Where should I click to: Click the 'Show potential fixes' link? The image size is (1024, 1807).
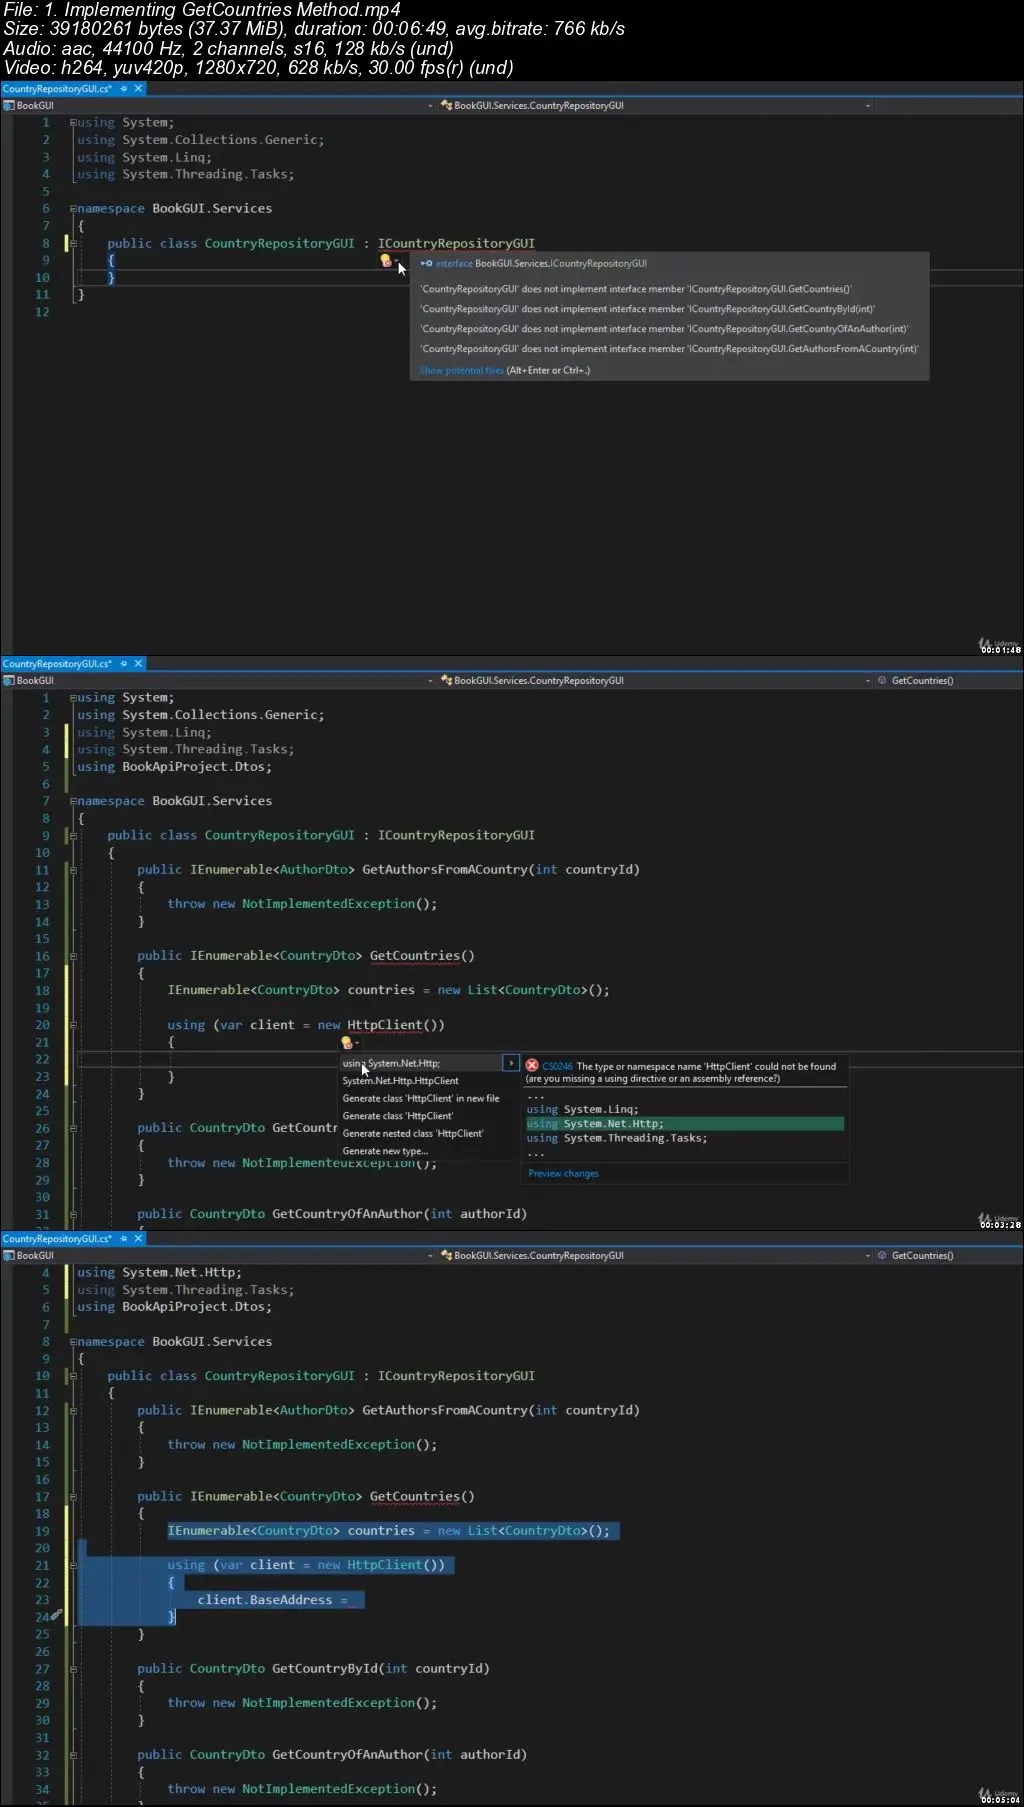[x=461, y=371]
